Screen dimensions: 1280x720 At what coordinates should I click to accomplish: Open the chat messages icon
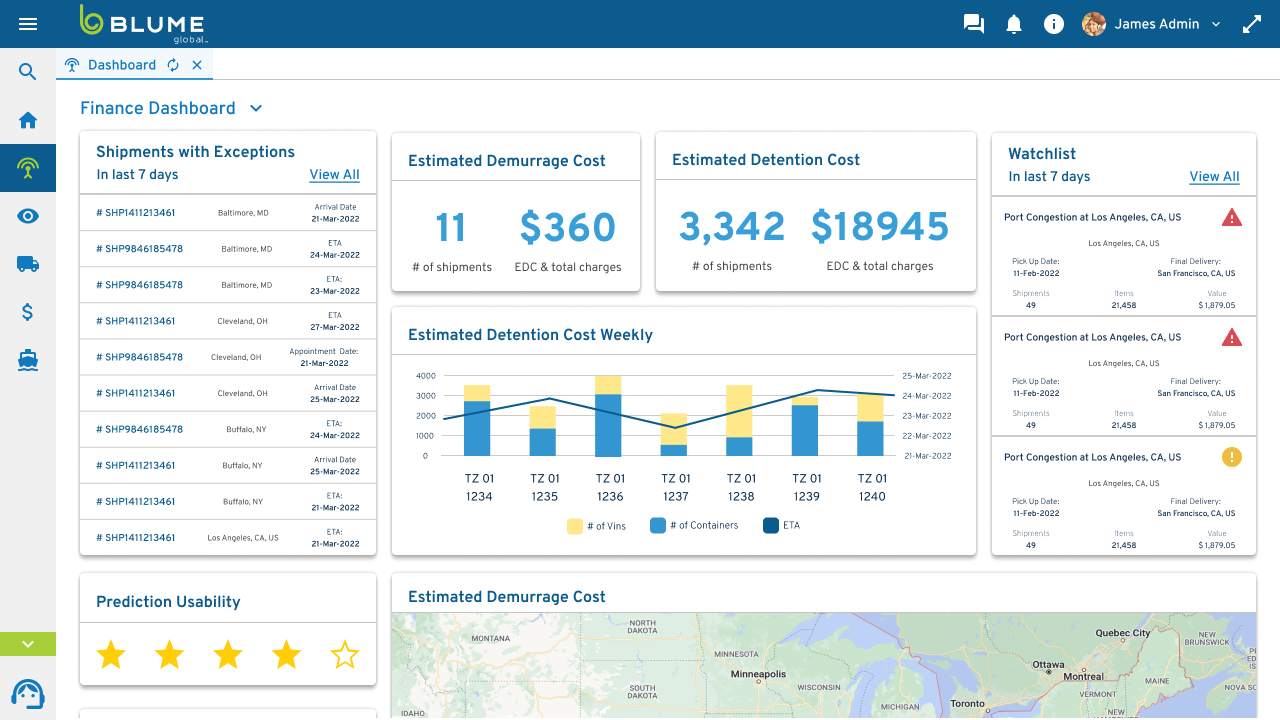[974, 24]
